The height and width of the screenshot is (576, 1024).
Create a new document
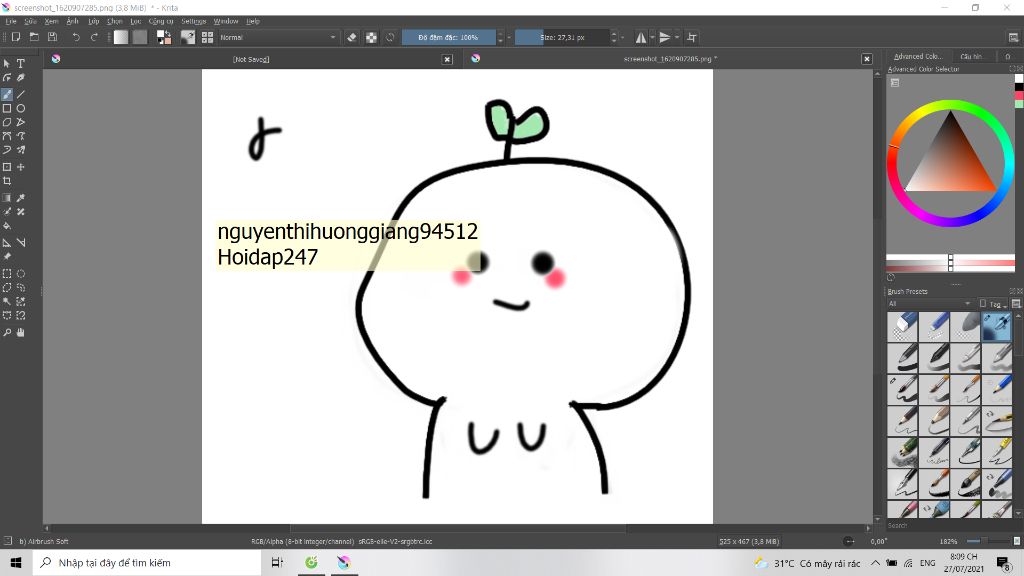(16, 37)
